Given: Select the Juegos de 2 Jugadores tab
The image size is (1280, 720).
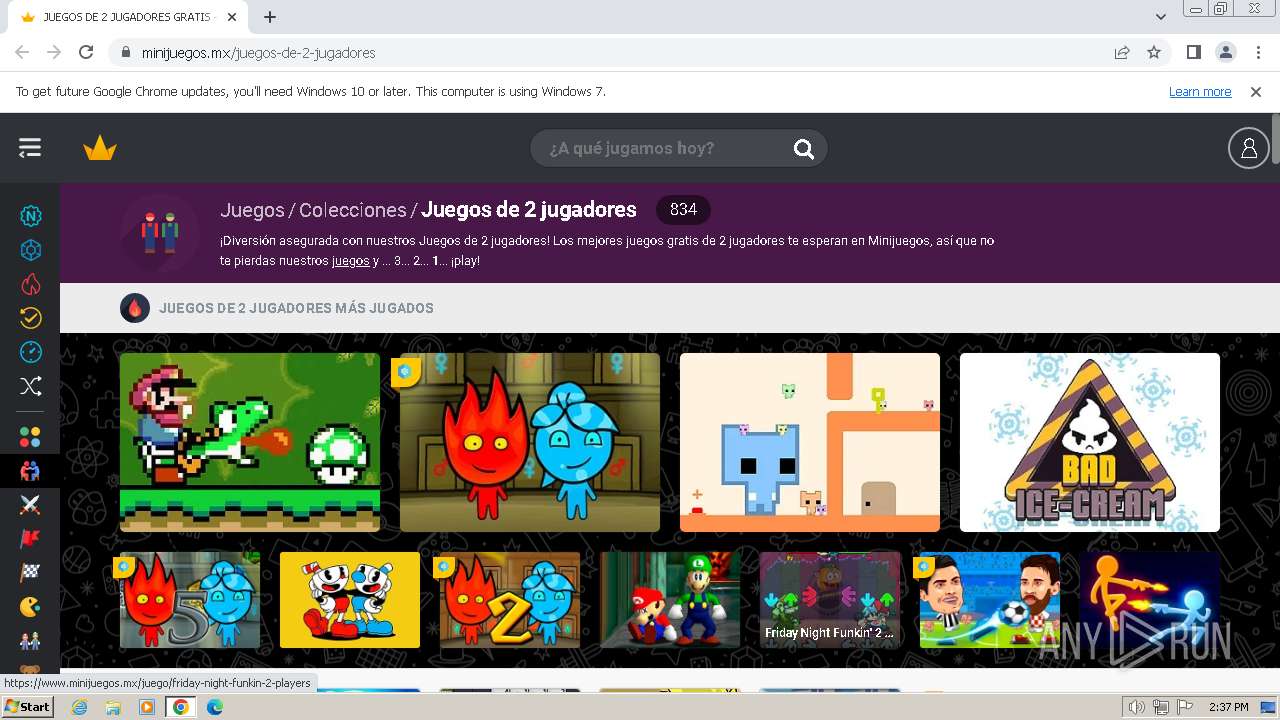Looking at the screenshot, I should point(128,17).
